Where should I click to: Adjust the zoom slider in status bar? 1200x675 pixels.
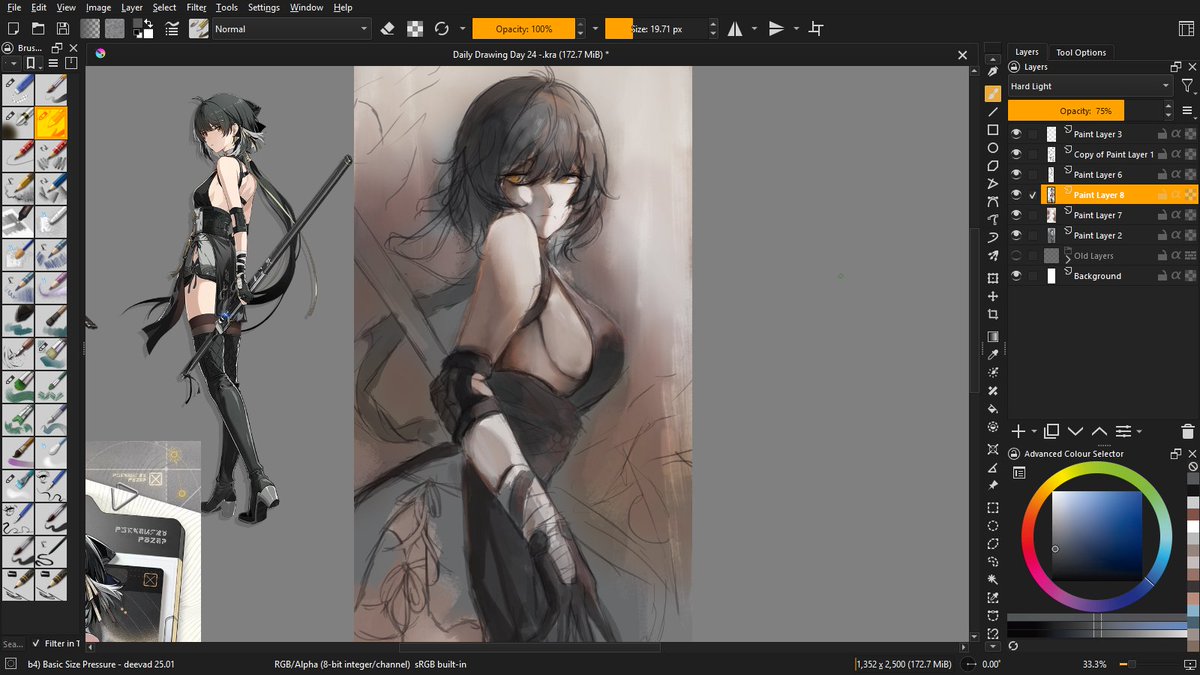pos(1150,664)
